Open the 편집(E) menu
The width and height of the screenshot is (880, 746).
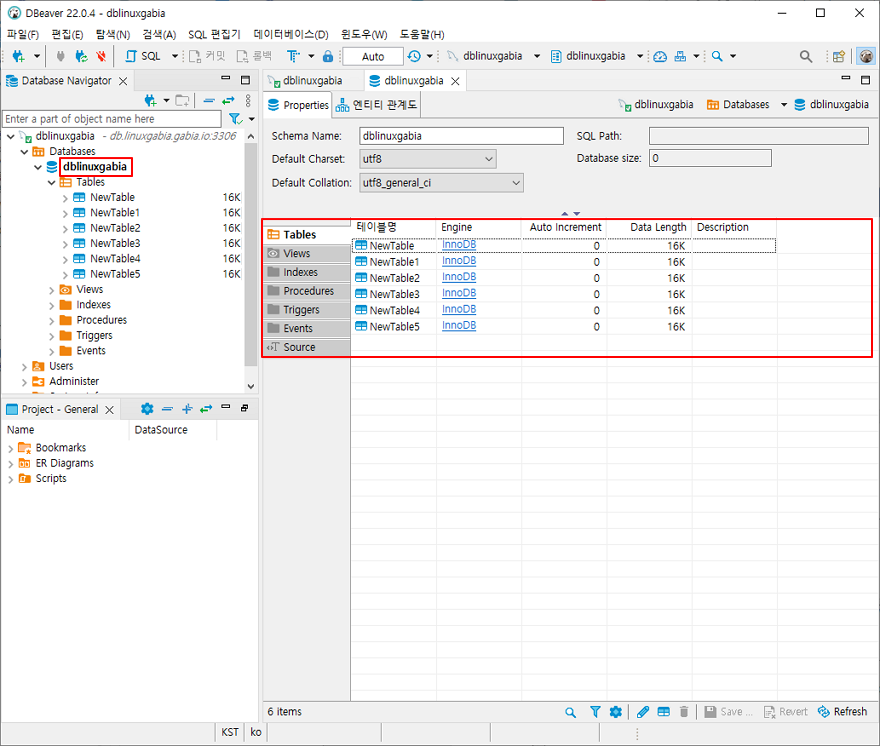67,34
